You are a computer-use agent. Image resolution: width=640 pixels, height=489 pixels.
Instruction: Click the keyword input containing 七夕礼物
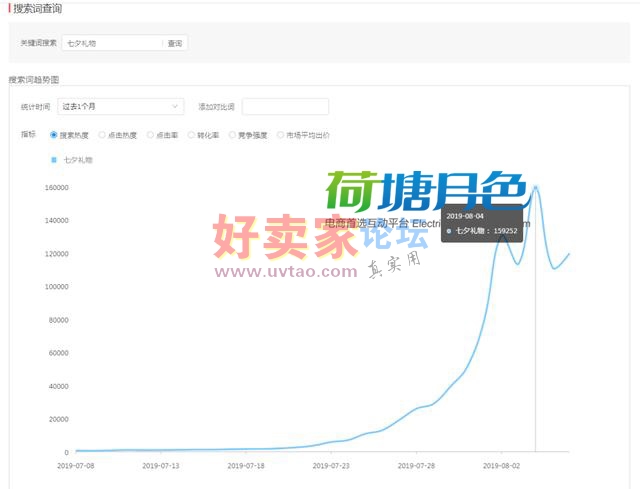(x=110, y=44)
